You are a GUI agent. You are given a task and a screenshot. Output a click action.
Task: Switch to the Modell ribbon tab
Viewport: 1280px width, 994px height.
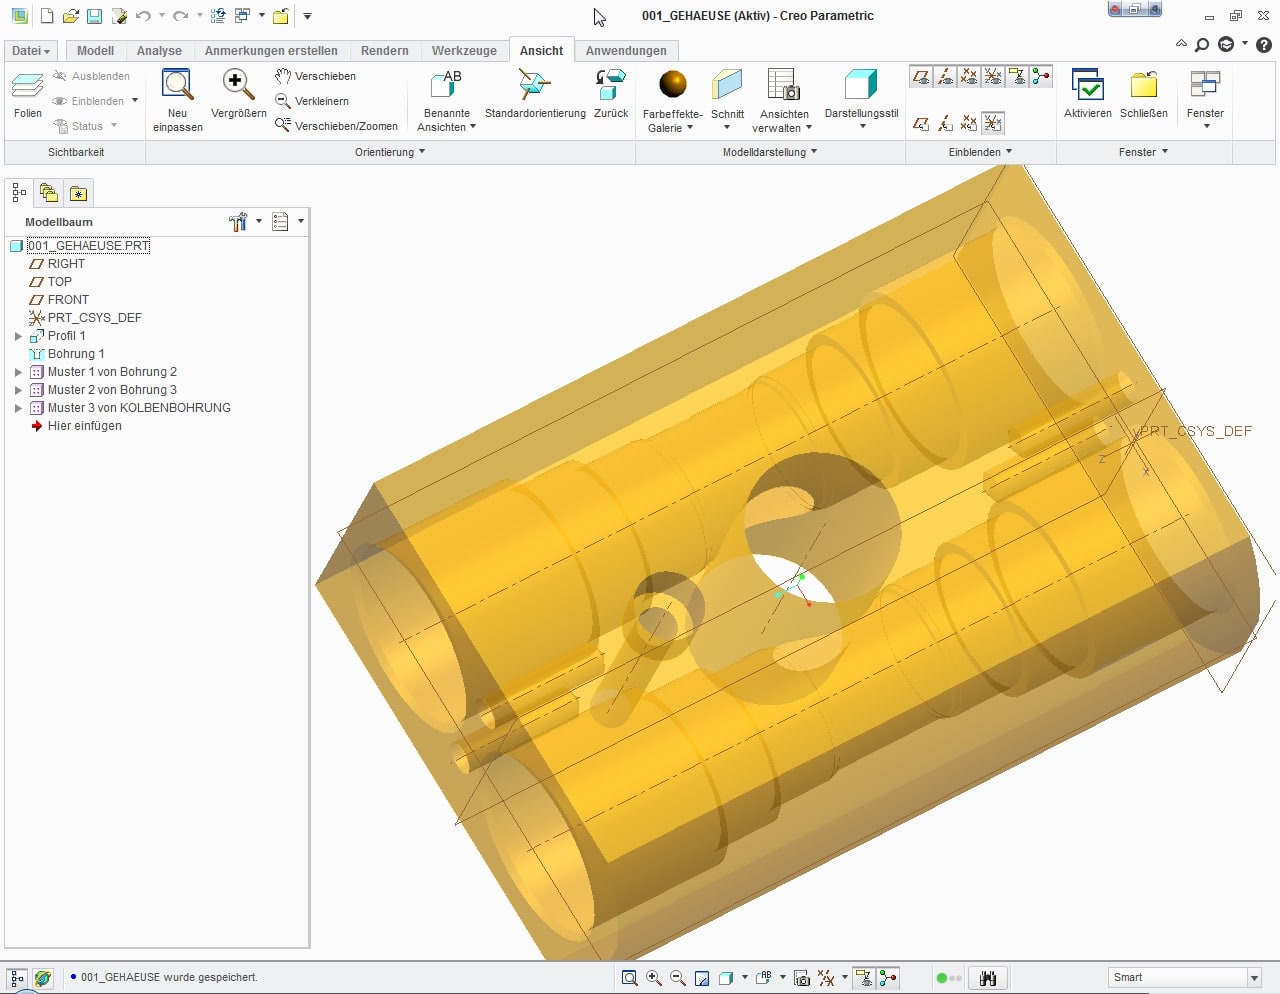(x=95, y=51)
